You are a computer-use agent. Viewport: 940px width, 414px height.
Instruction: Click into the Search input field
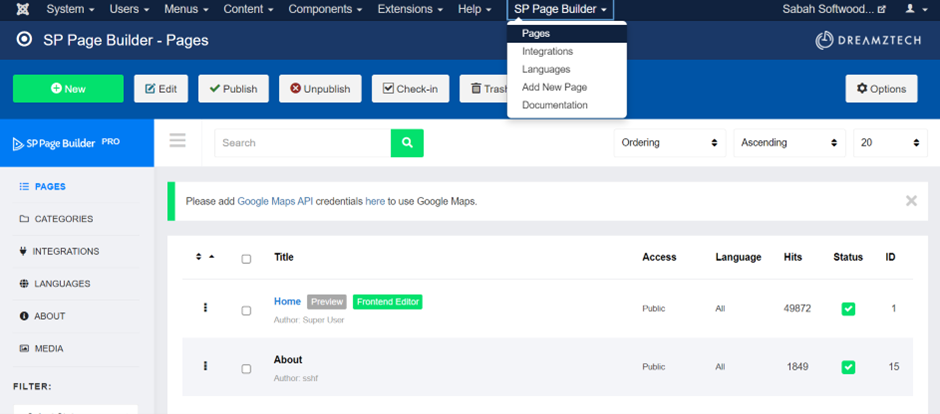coord(303,143)
